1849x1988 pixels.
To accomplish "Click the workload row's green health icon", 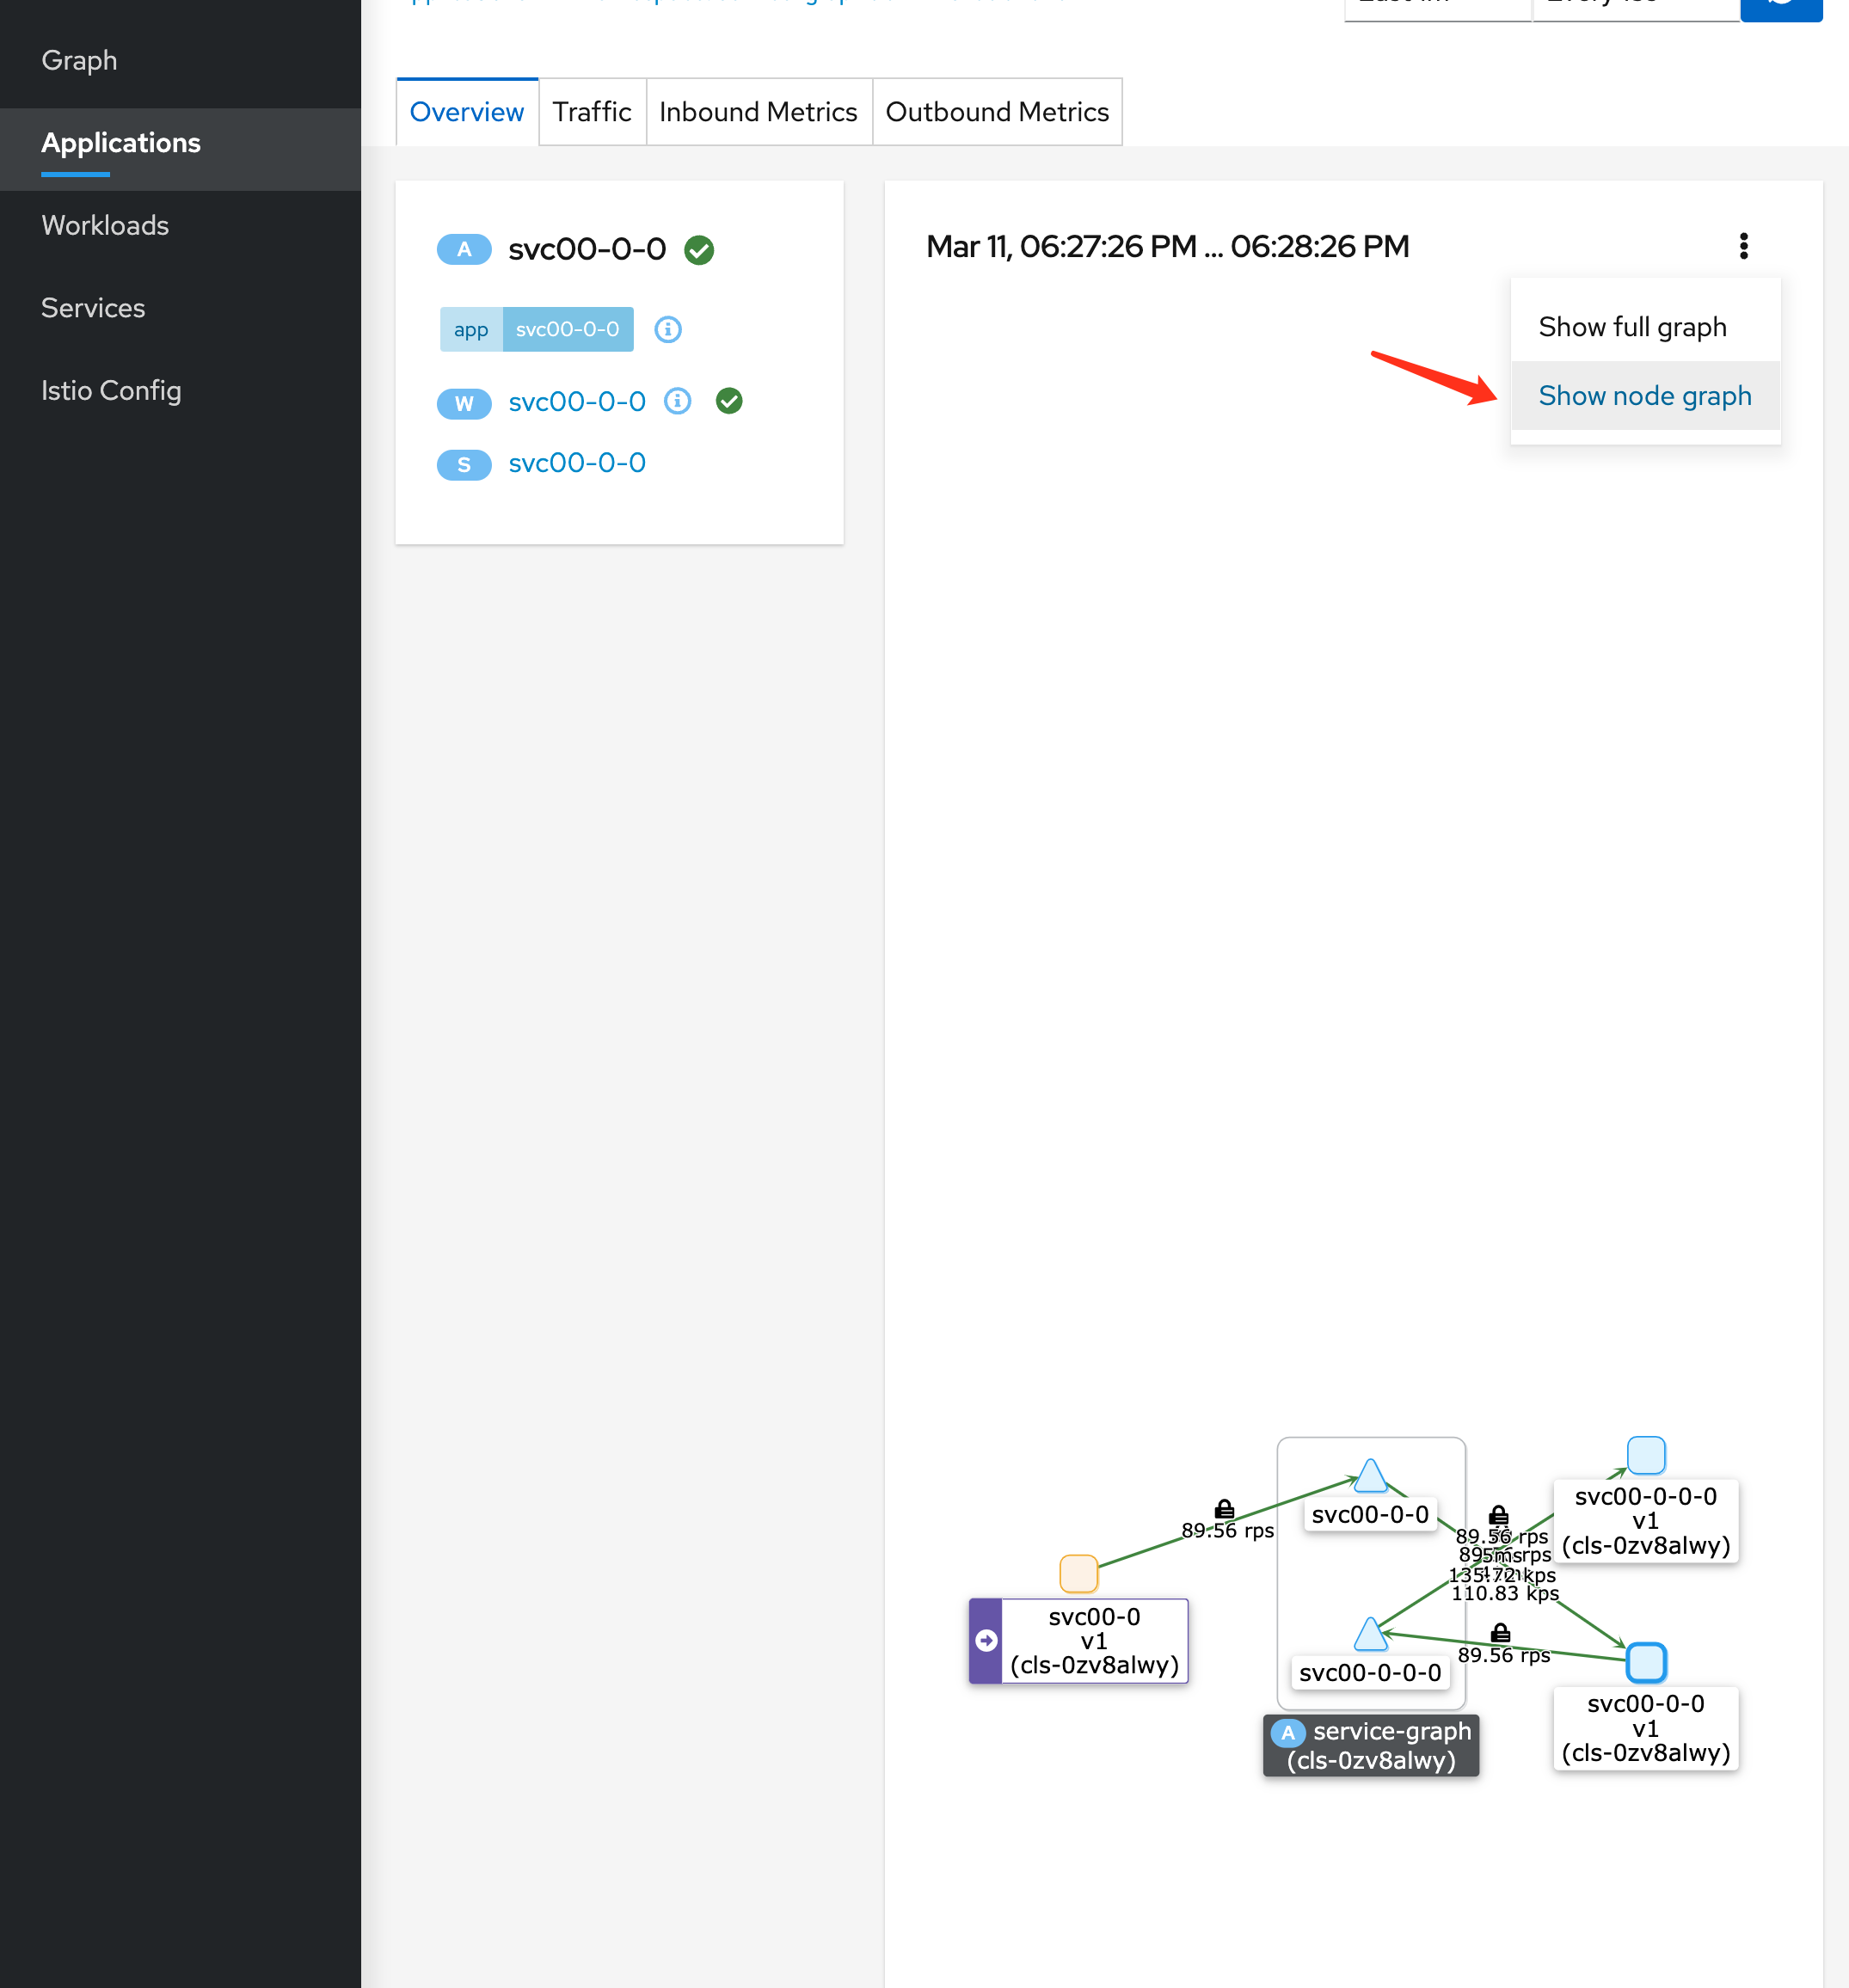I will (729, 401).
